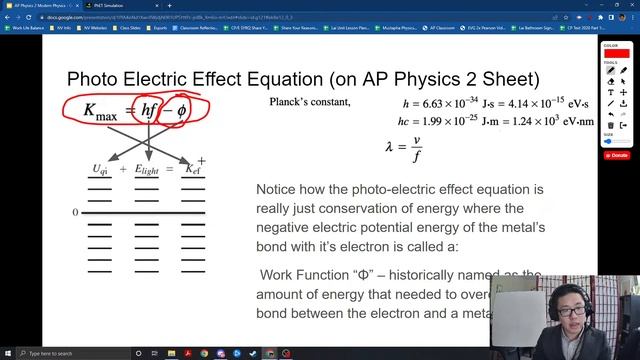Open the Esports bookmark
Screen dimensions: 640x360
coord(157,28)
